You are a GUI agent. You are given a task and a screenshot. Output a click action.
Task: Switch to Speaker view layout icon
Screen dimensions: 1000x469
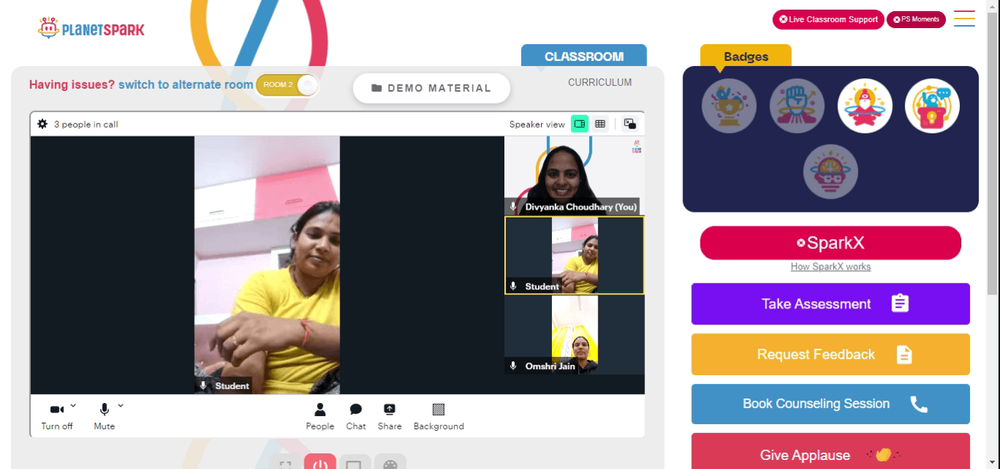579,124
